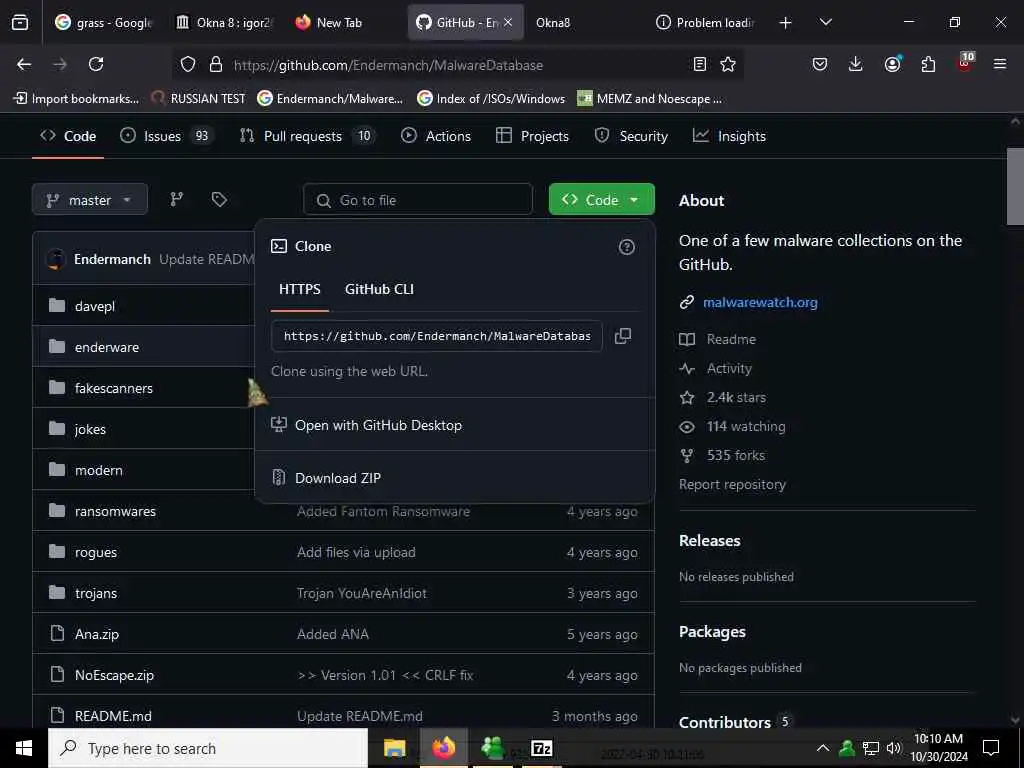This screenshot has height=768, width=1024.
Task: Switch to the grass Google browser tab
Action: coord(104,23)
